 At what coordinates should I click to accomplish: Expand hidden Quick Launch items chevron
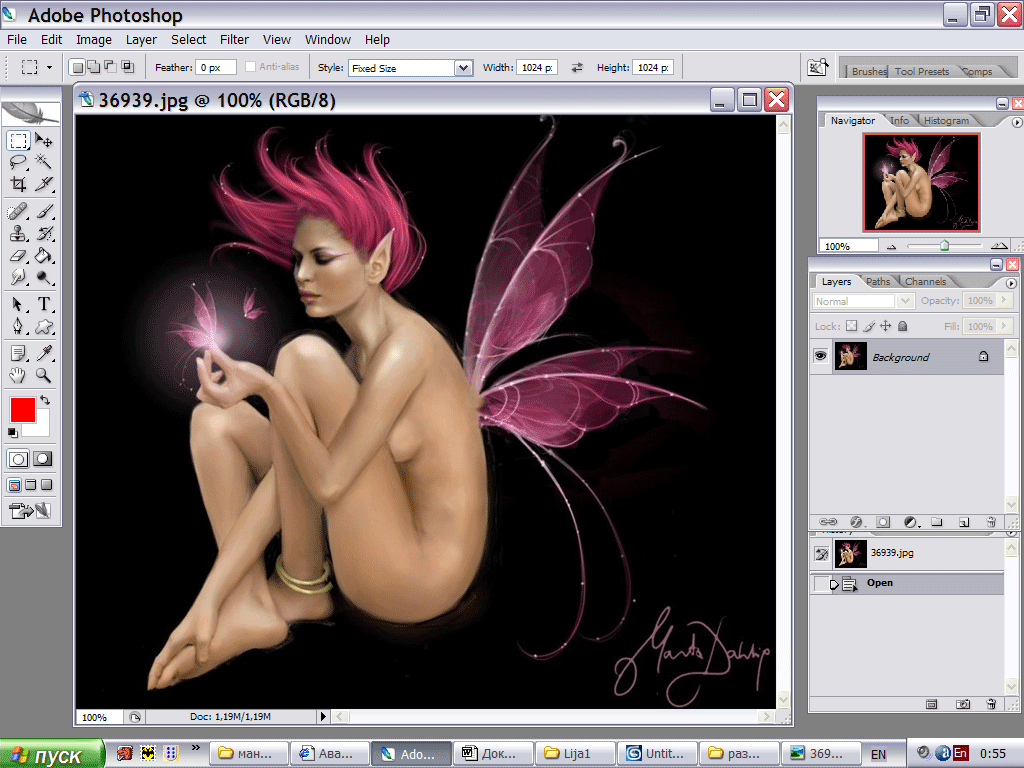pos(195,747)
